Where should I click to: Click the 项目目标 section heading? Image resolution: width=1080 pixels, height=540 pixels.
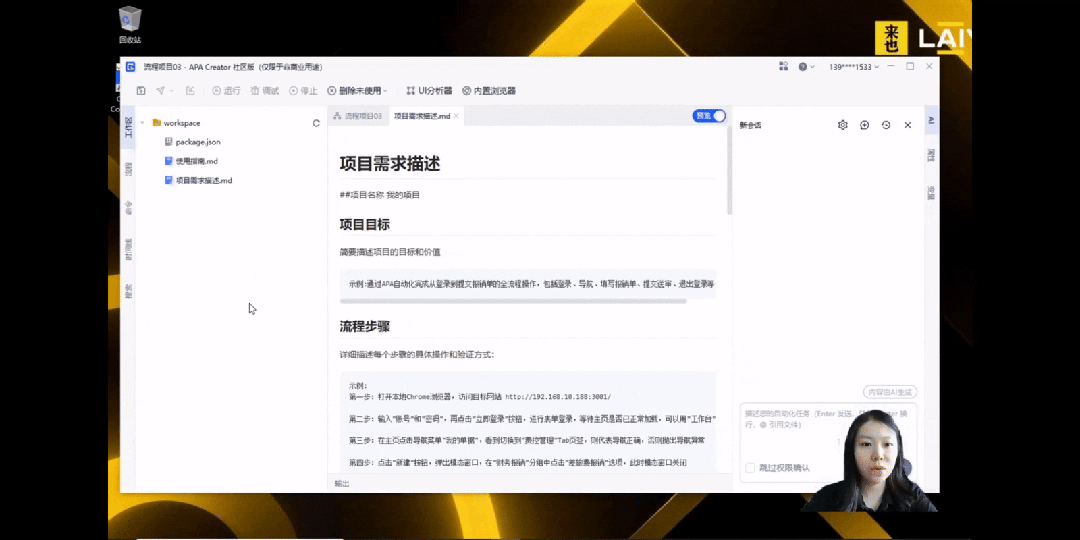(x=365, y=225)
